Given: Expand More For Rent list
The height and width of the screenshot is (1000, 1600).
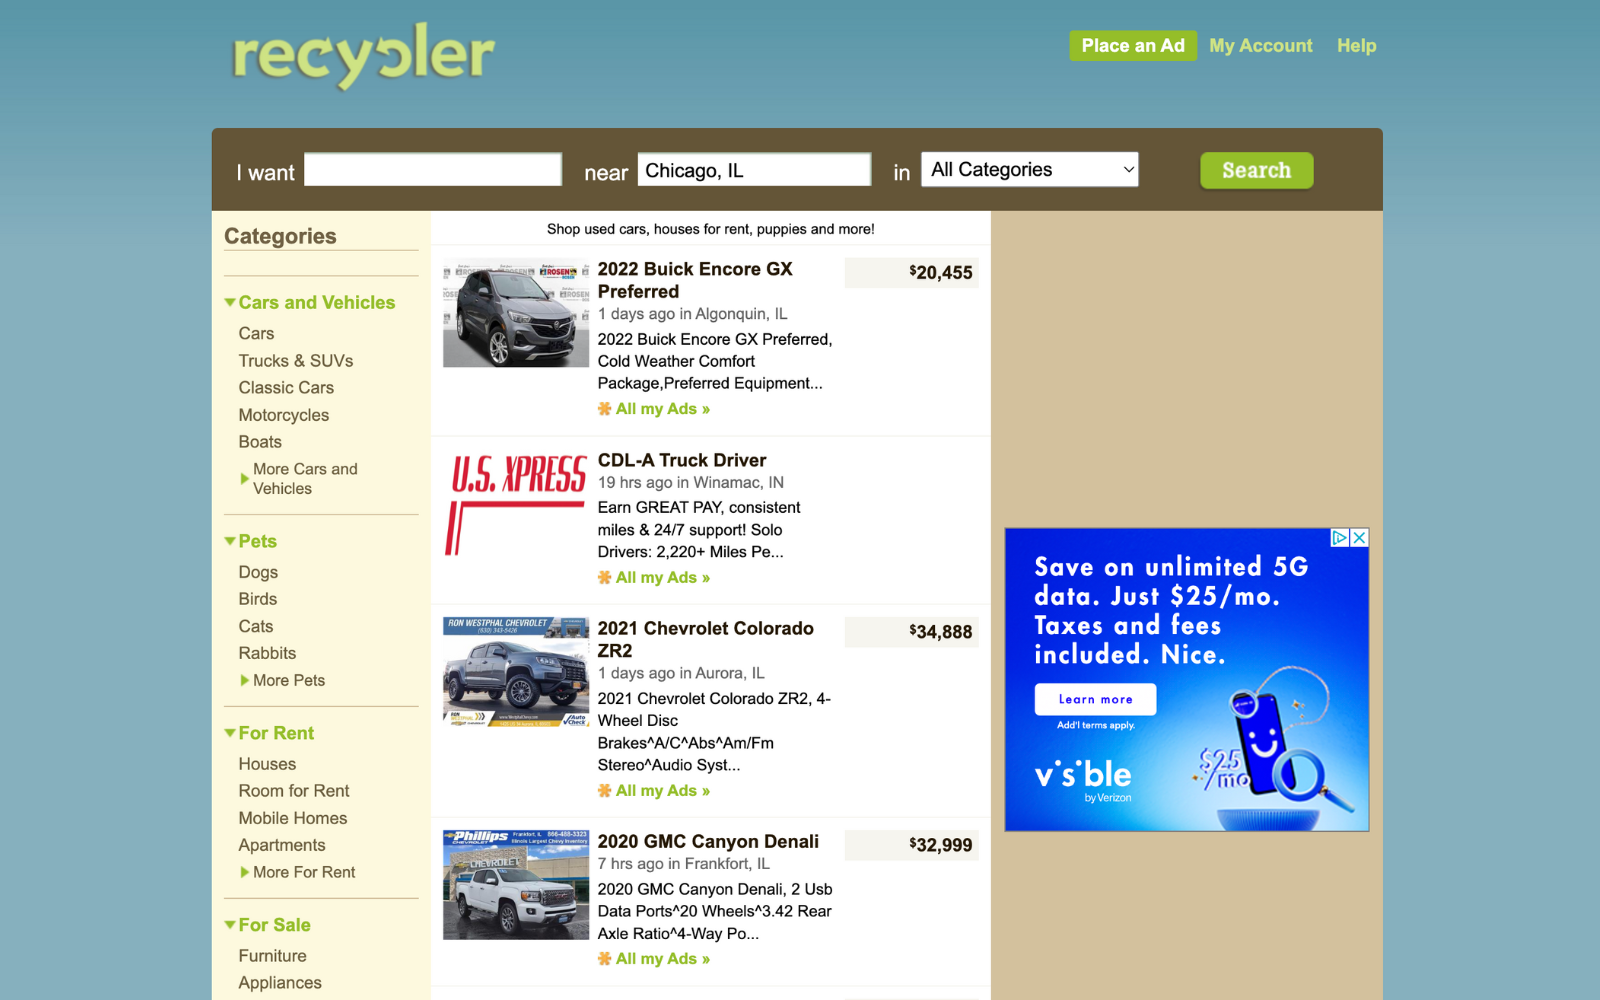Looking at the screenshot, I should tap(298, 872).
